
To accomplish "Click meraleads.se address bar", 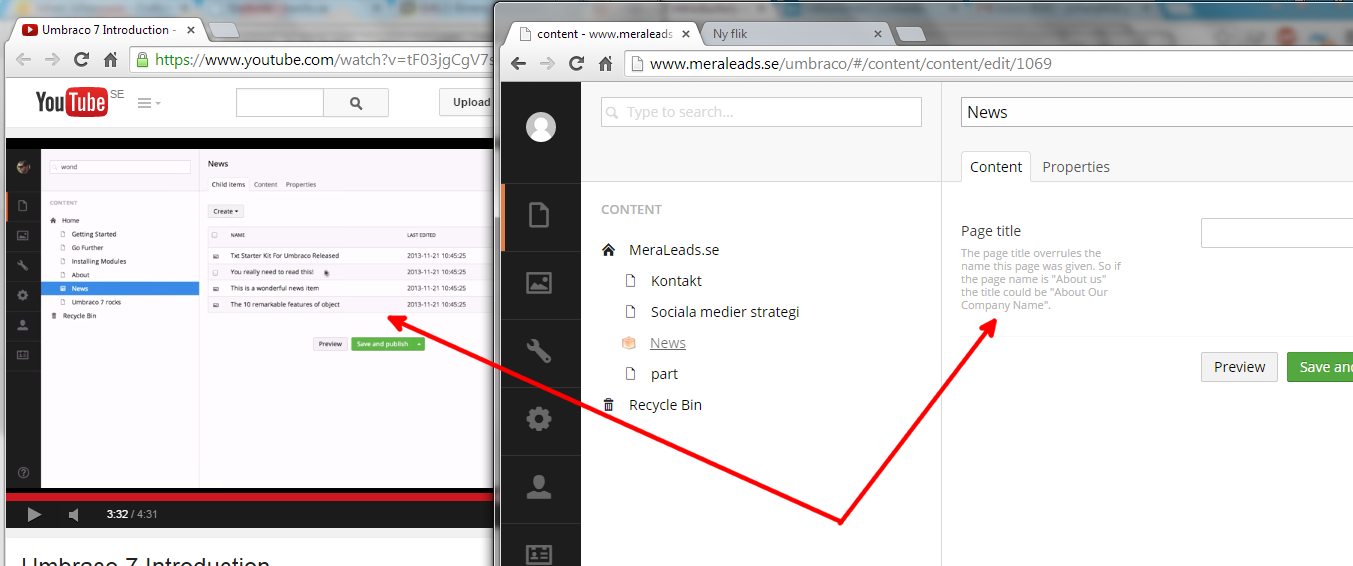I will point(990,63).
